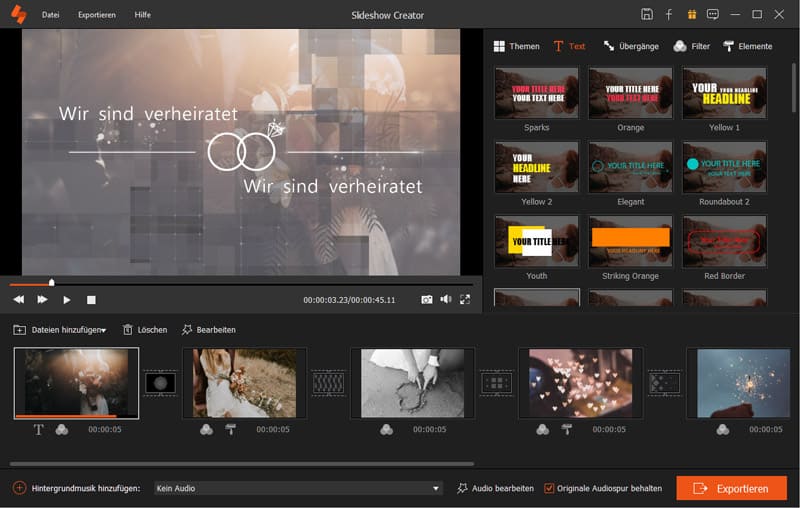Enter fullscreen preview mode

click(465, 299)
